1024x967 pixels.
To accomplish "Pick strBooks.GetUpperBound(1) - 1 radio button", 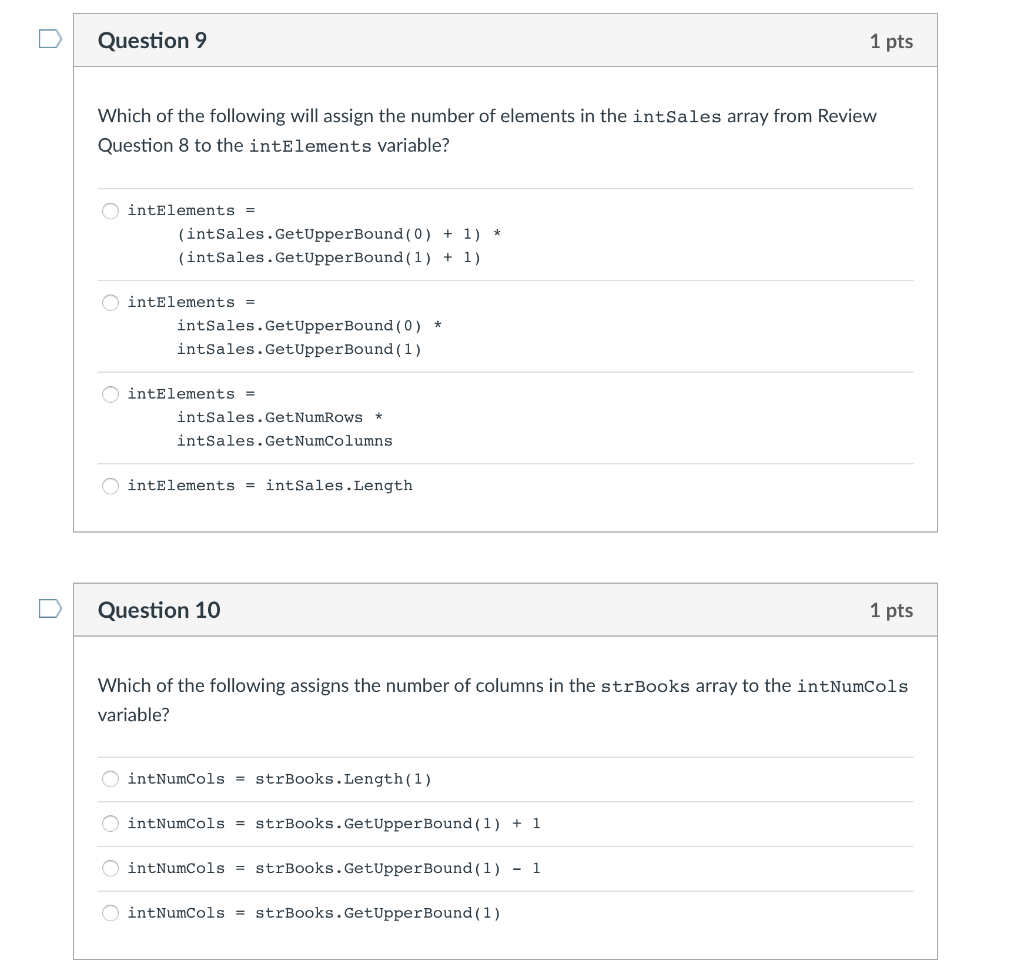I will pyautogui.click(x=110, y=868).
